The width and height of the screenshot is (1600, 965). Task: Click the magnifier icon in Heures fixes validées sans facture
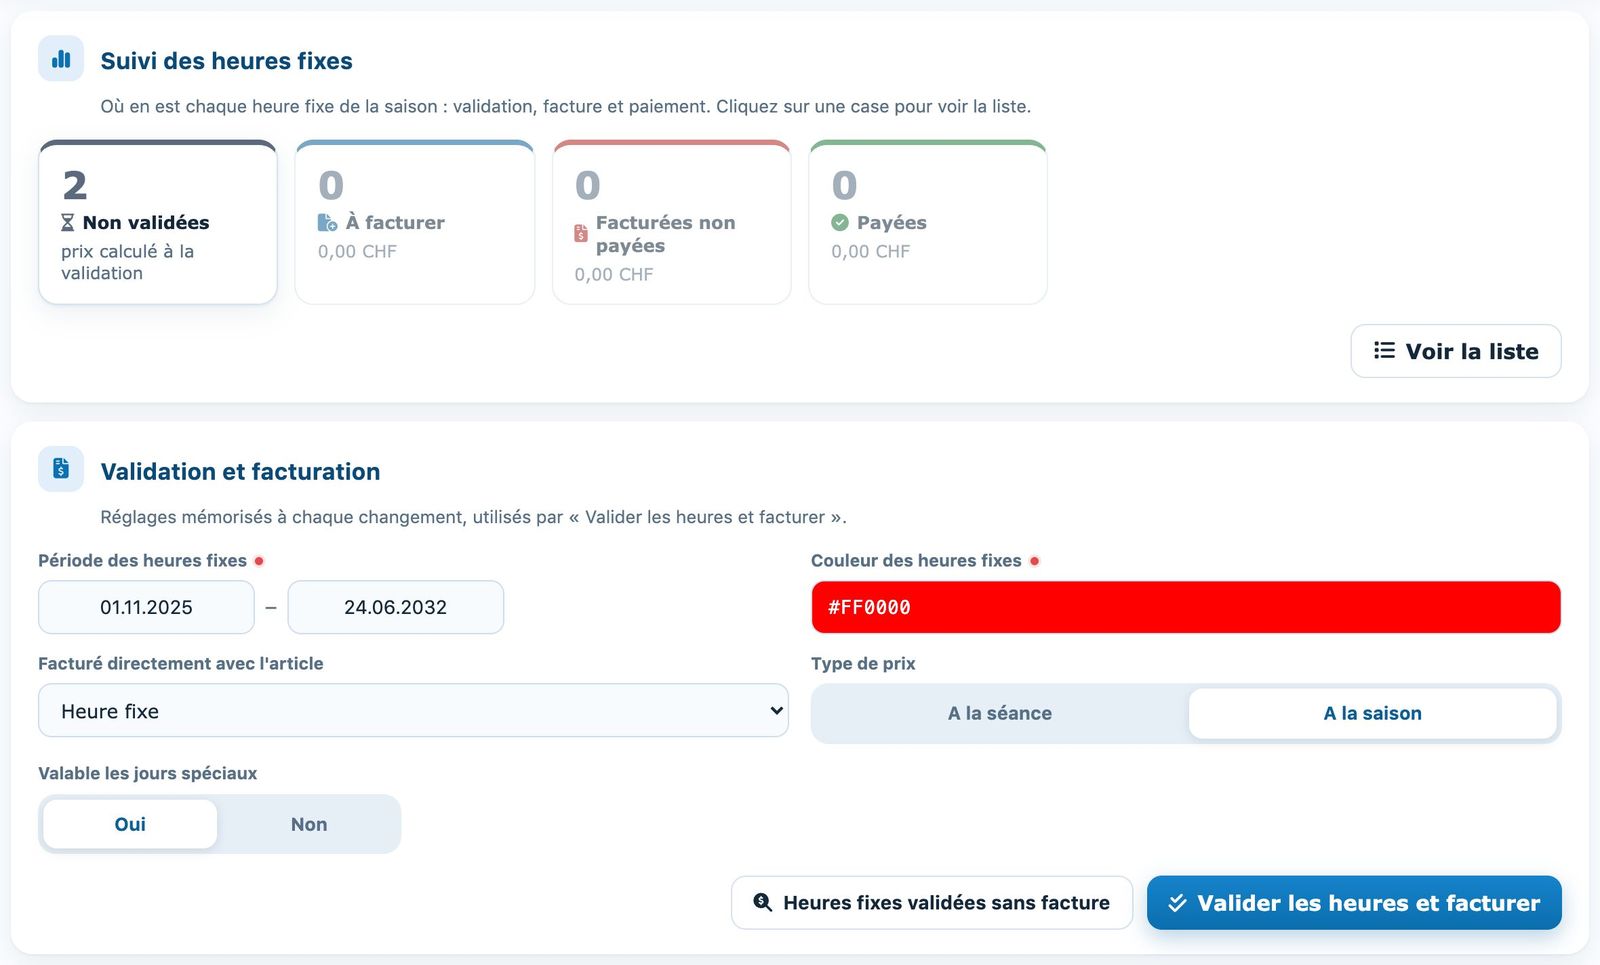tap(762, 902)
